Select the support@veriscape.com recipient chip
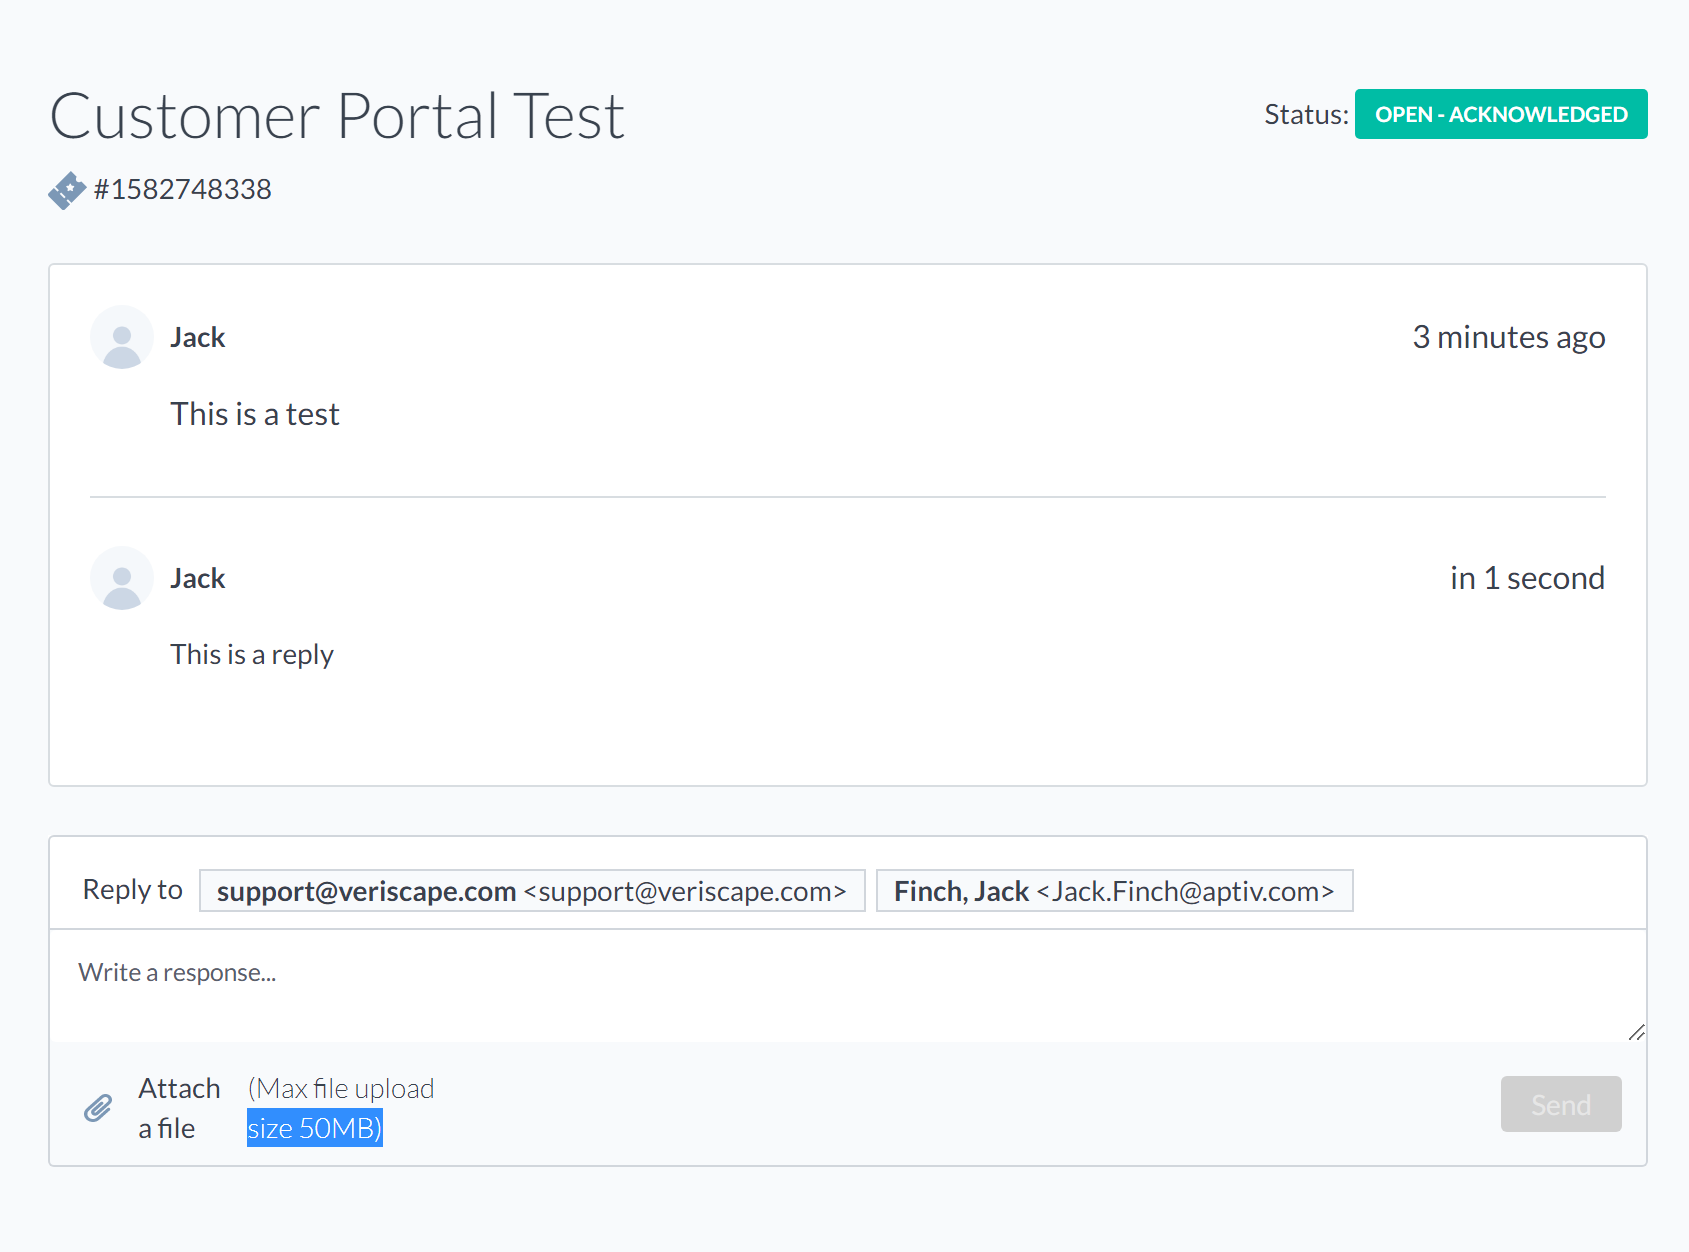 coord(531,891)
